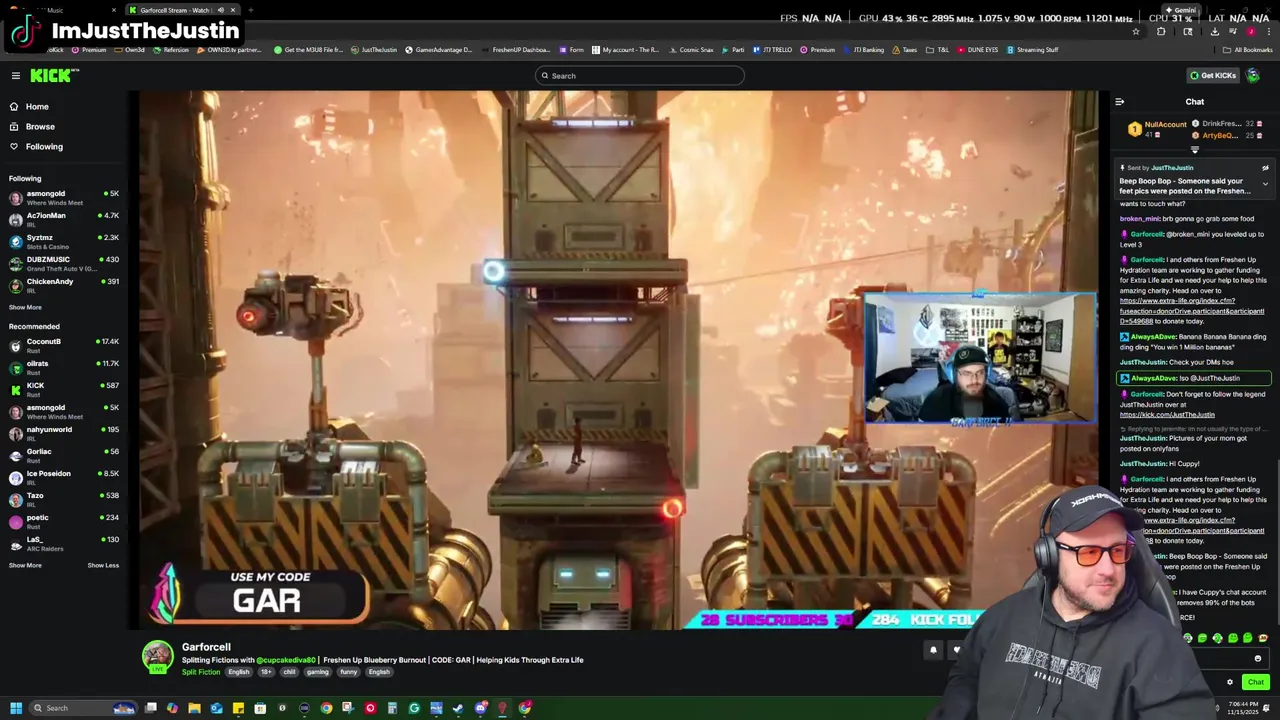Screen dimensions: 1280x720
Task: Click the Kick logo
Action: pos(54,75)
